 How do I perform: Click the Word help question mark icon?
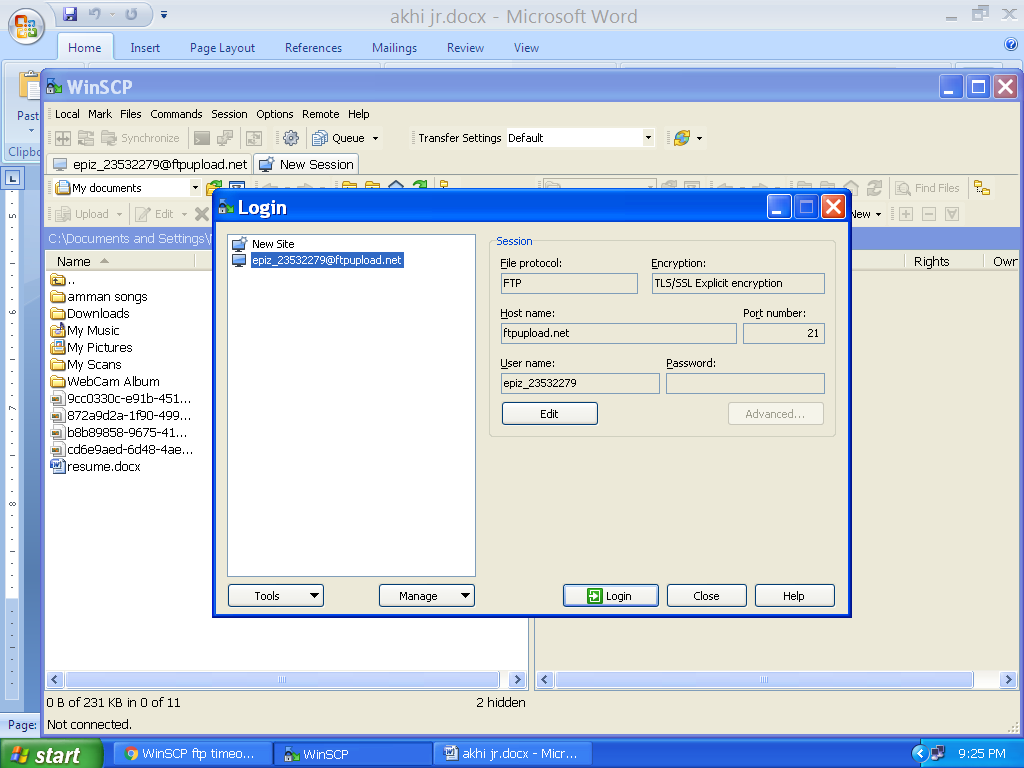[1010, 44]
